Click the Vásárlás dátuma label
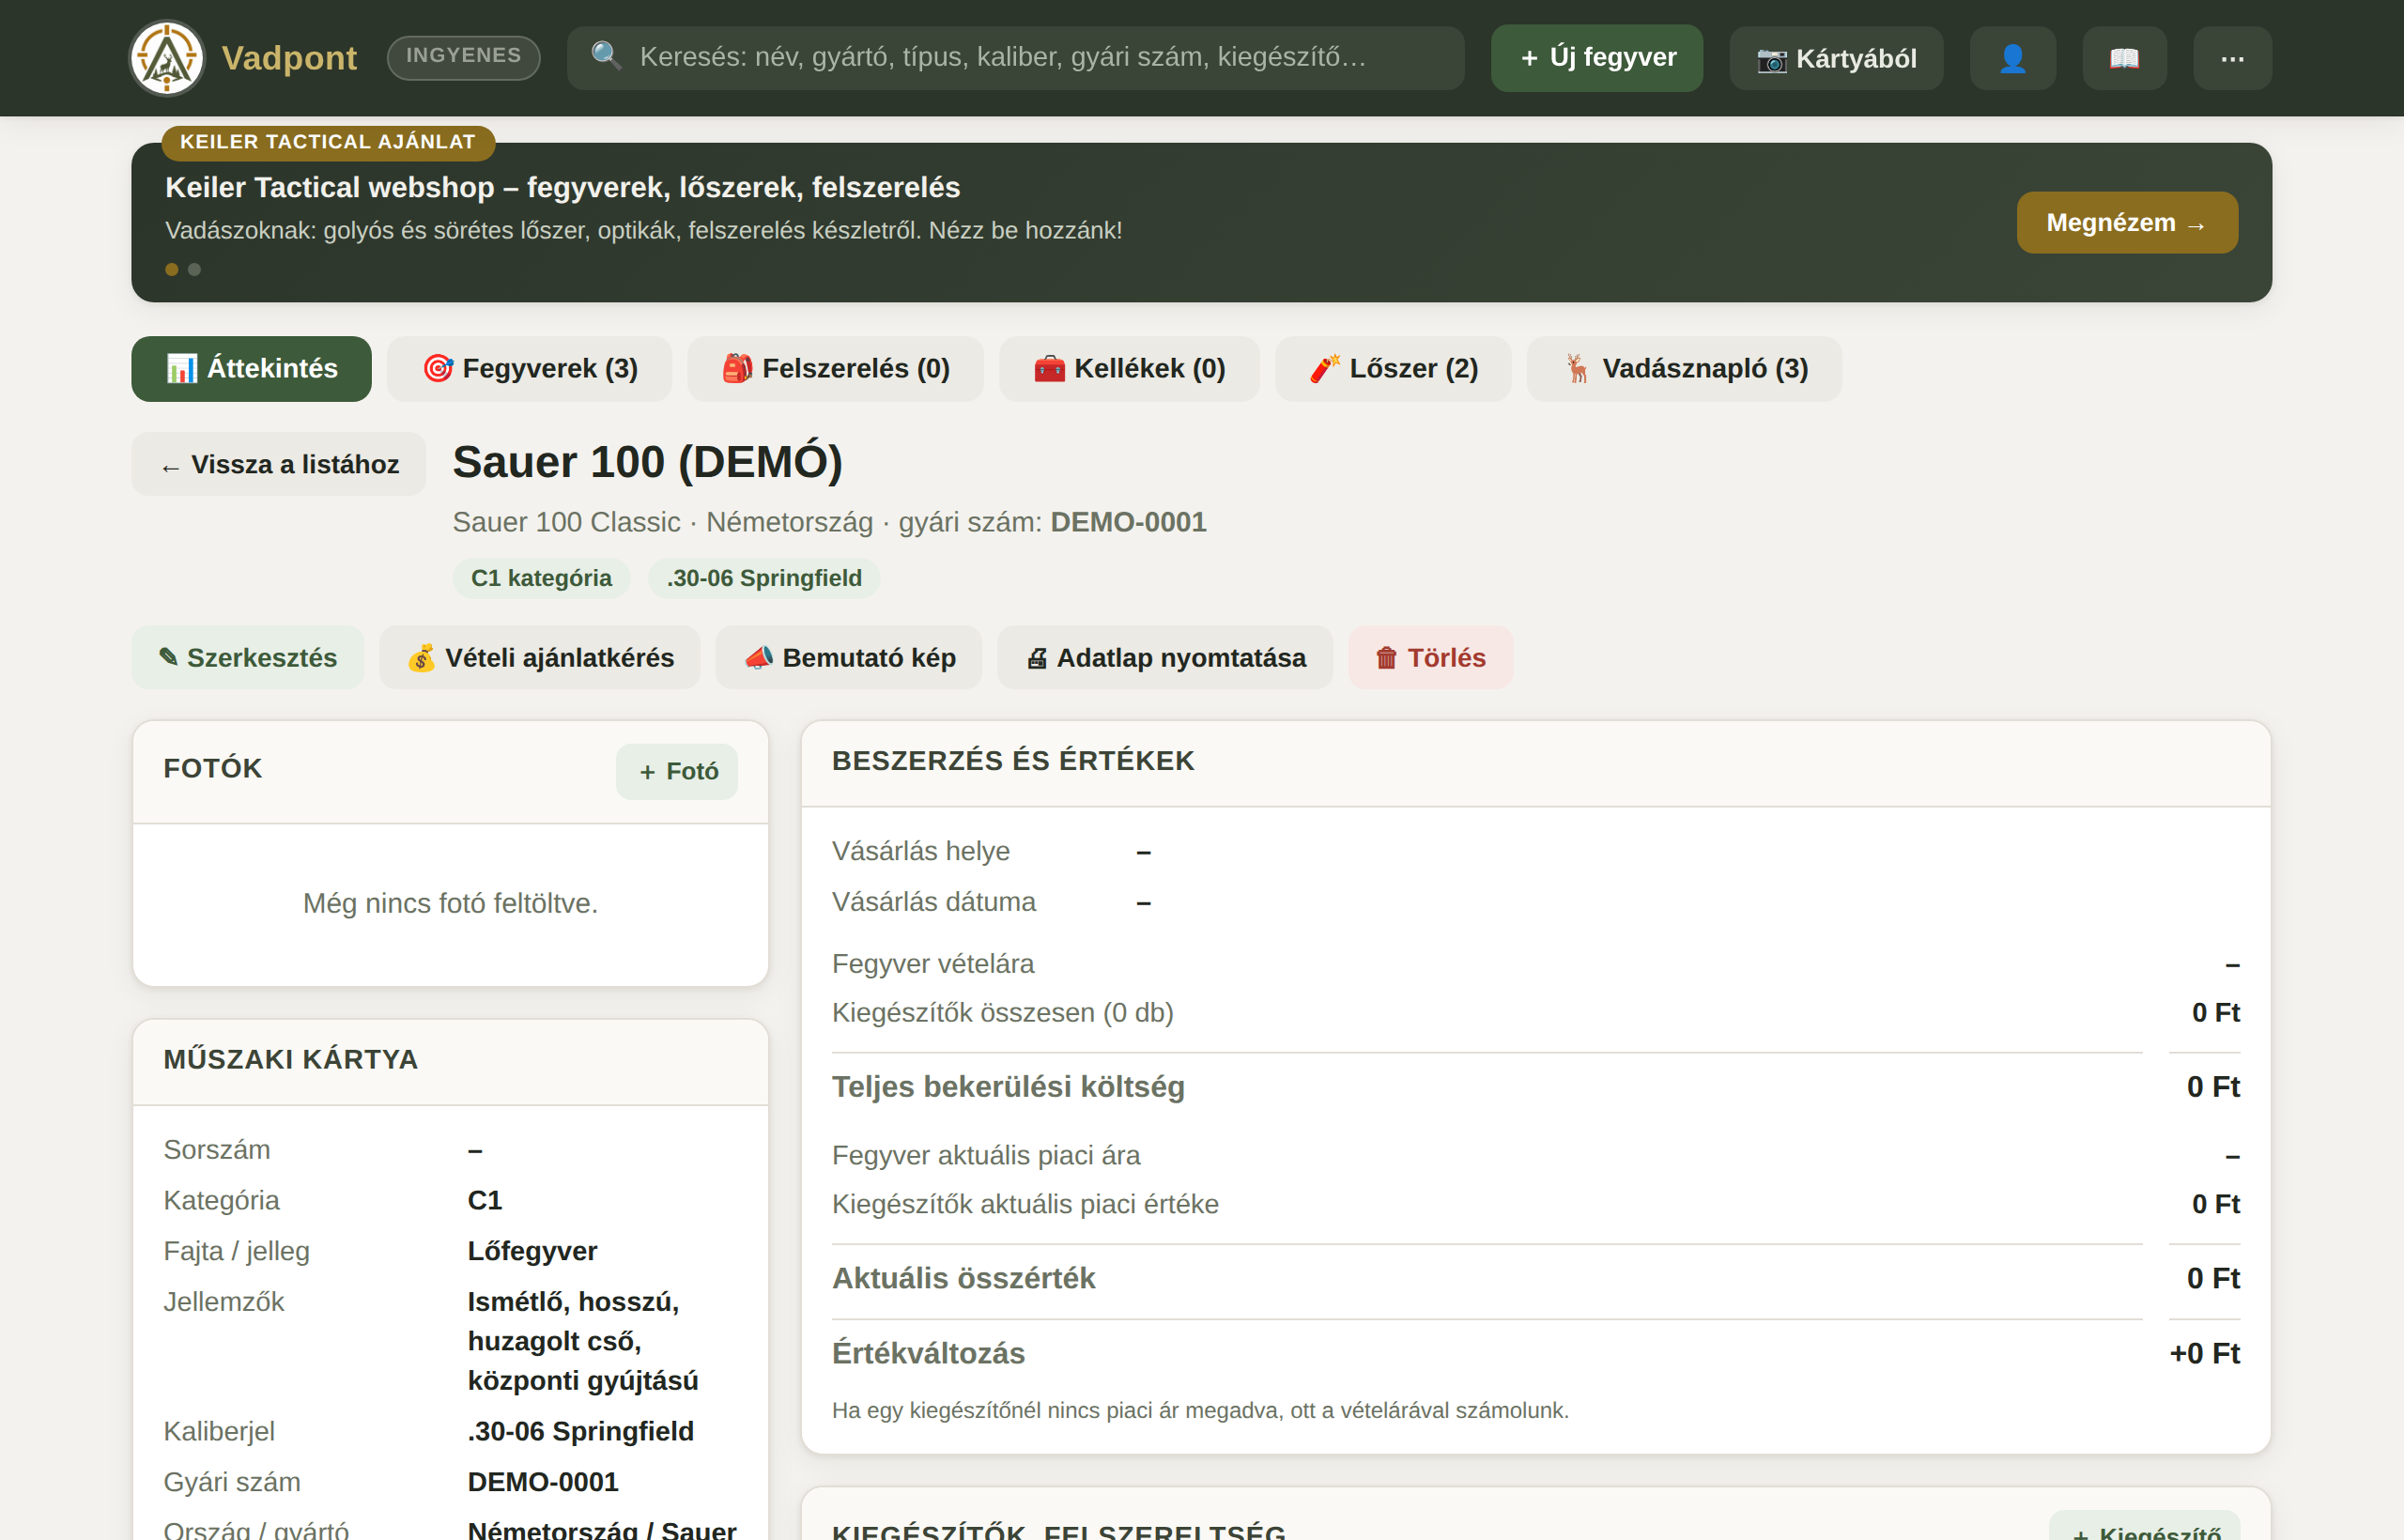This screenshot has width=2404, height=1540. [934, 902]
